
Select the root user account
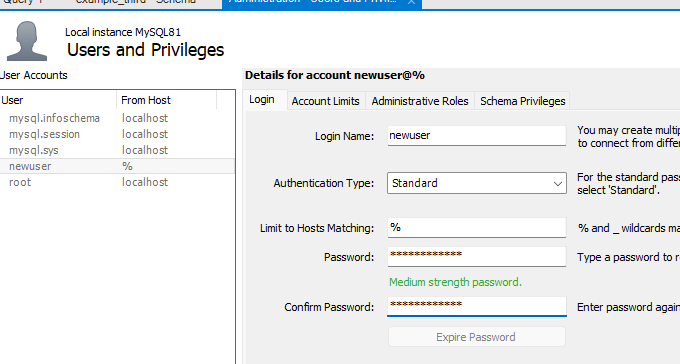pyautogui.click(x=118, y=182)
